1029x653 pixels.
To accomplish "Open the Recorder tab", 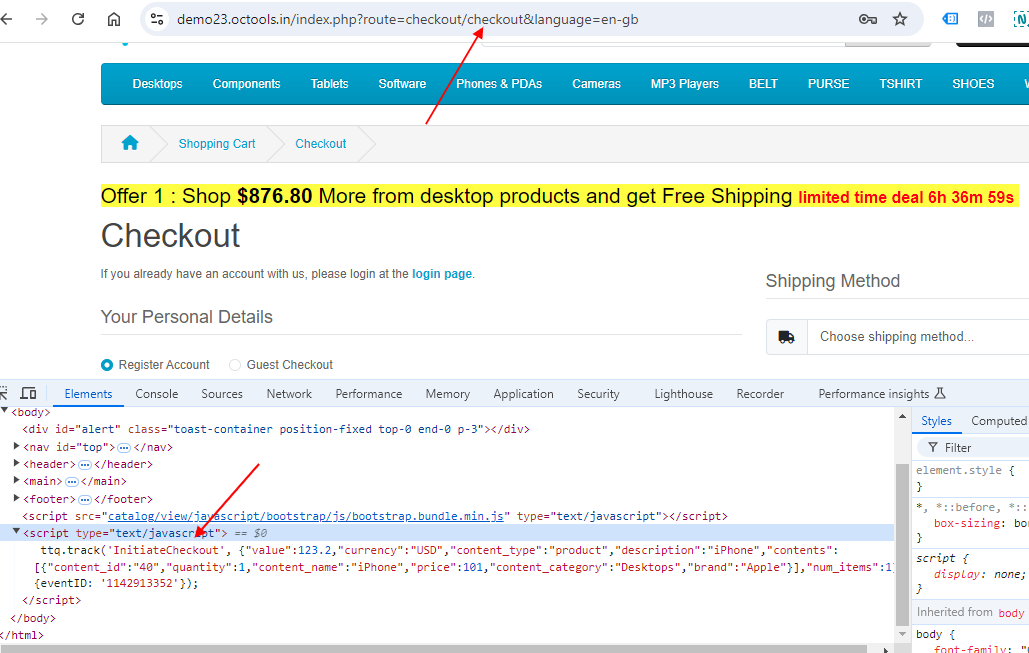I will (760, 394).
